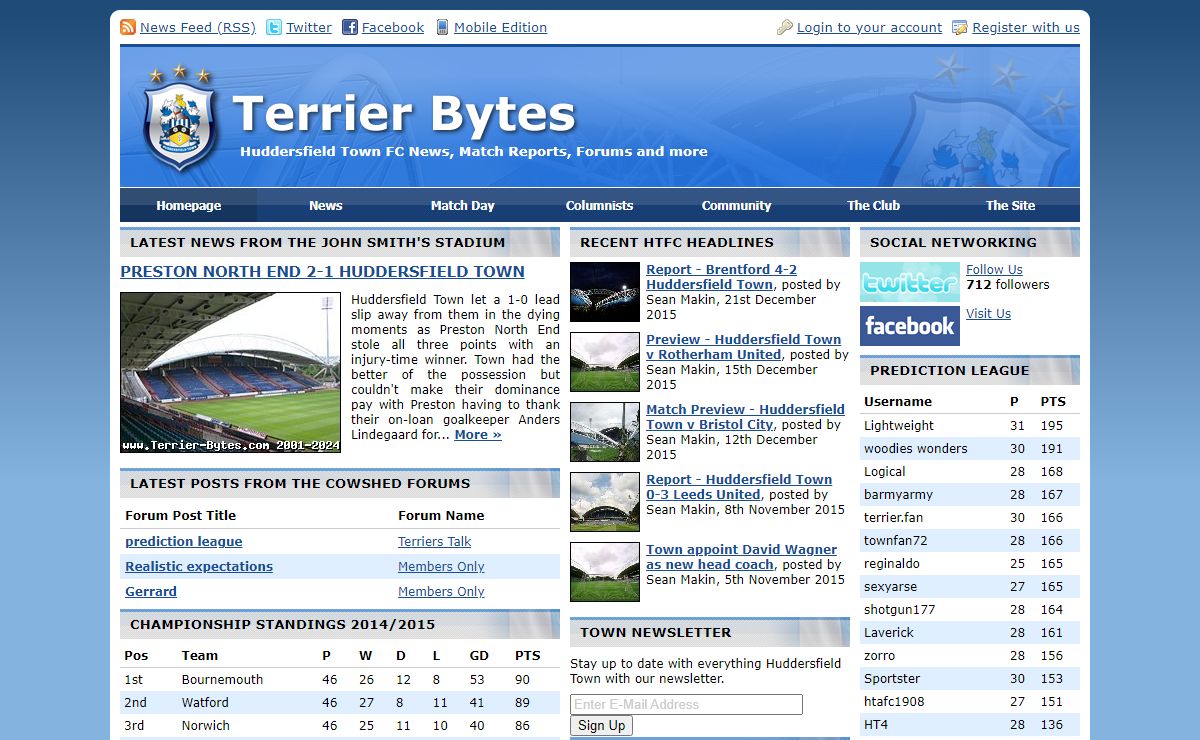Open Members Only forum for Realistic expectations

point(441,566)
